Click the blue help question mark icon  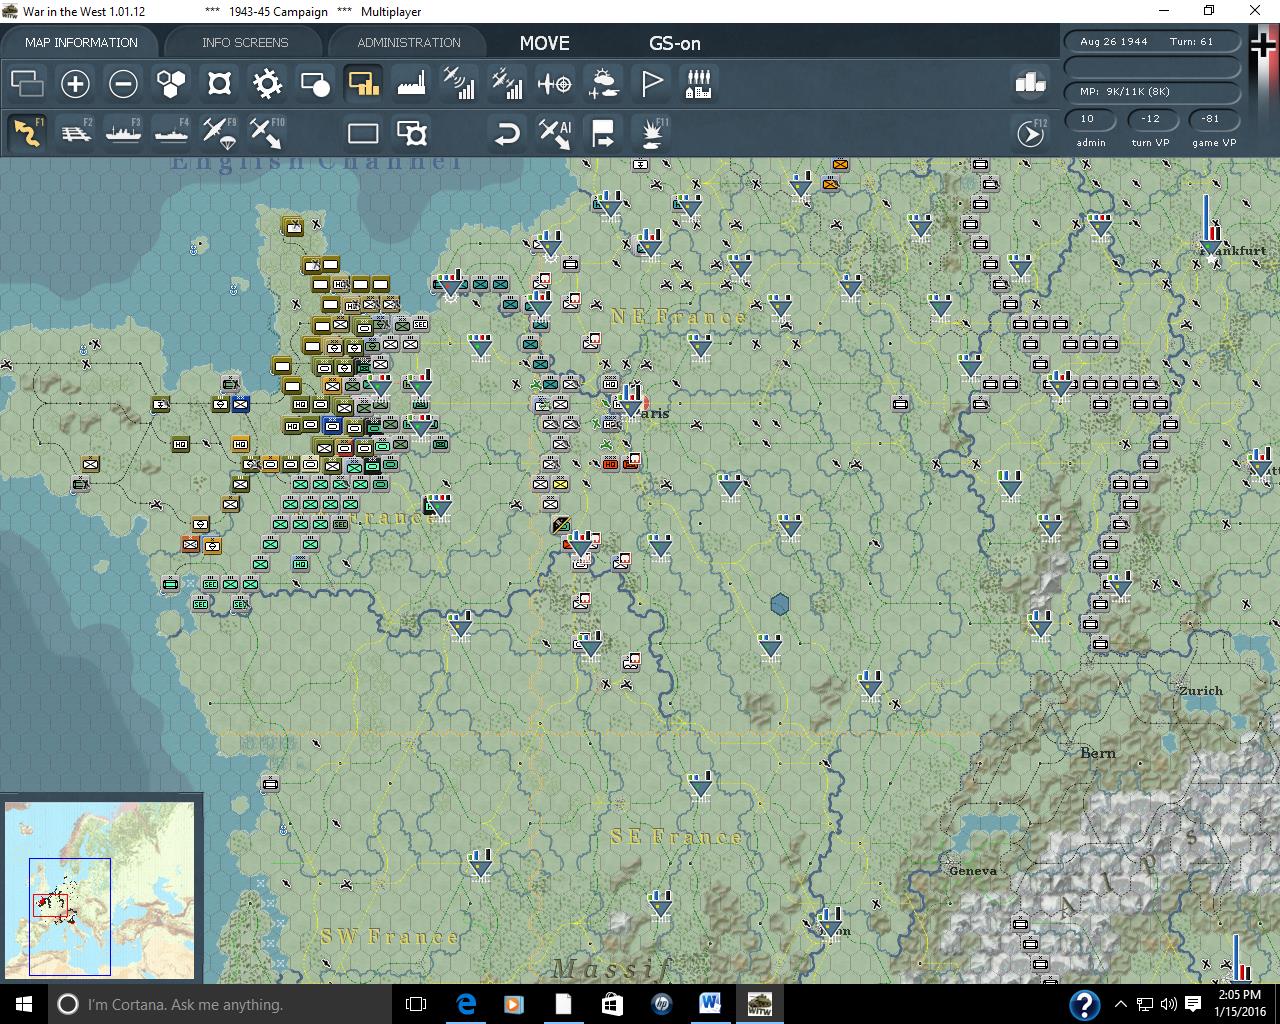(x=1085, y=1004)
